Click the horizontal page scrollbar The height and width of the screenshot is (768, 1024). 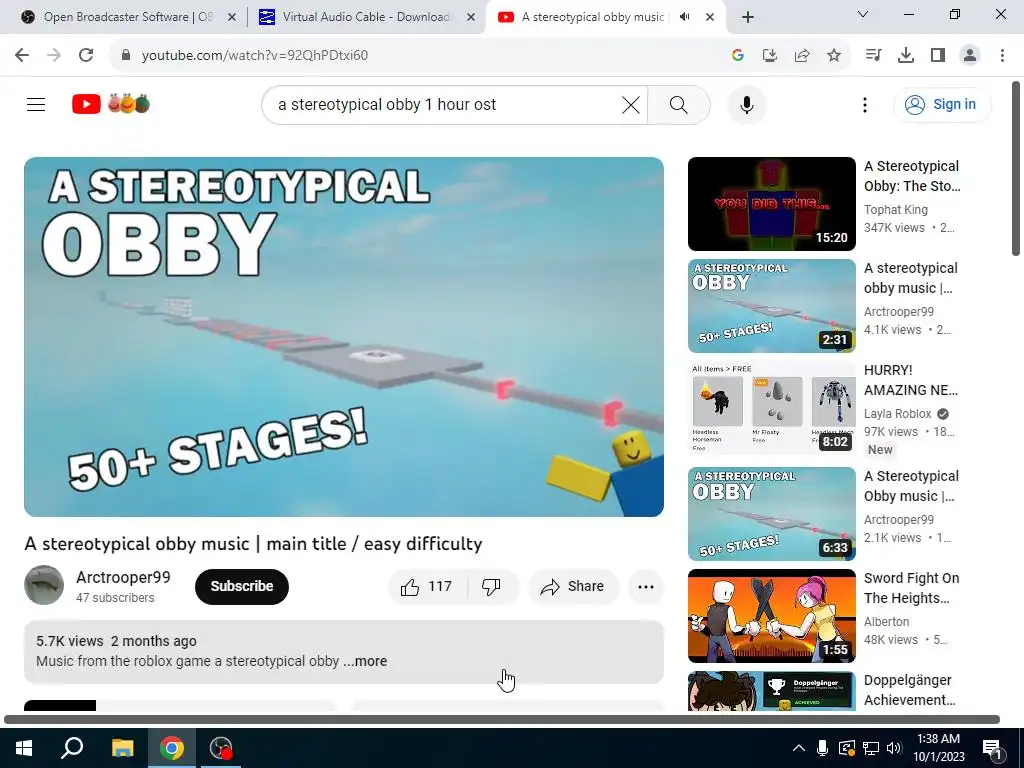tap(502, 720)
